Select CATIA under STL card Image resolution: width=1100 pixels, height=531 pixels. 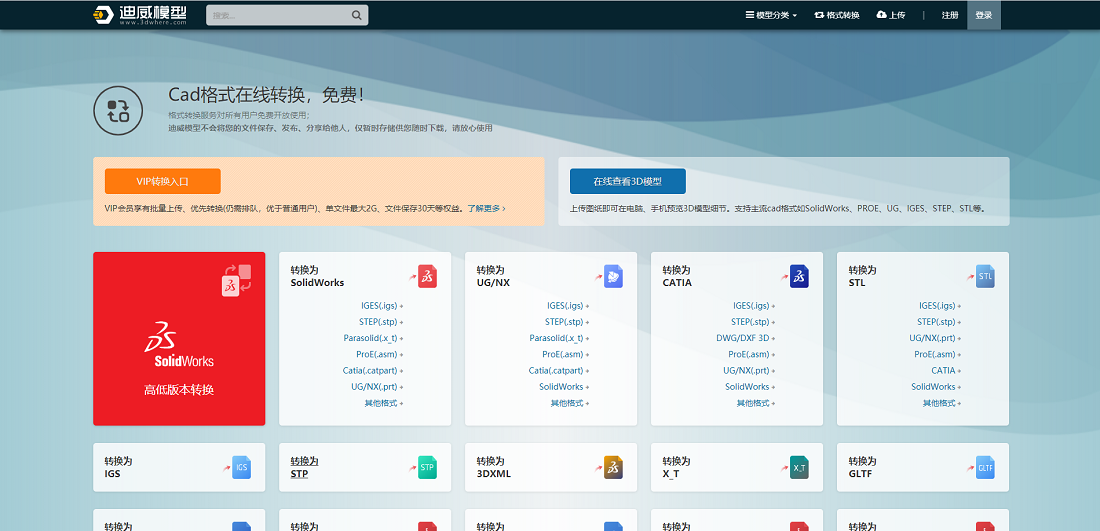coord(946,370)
